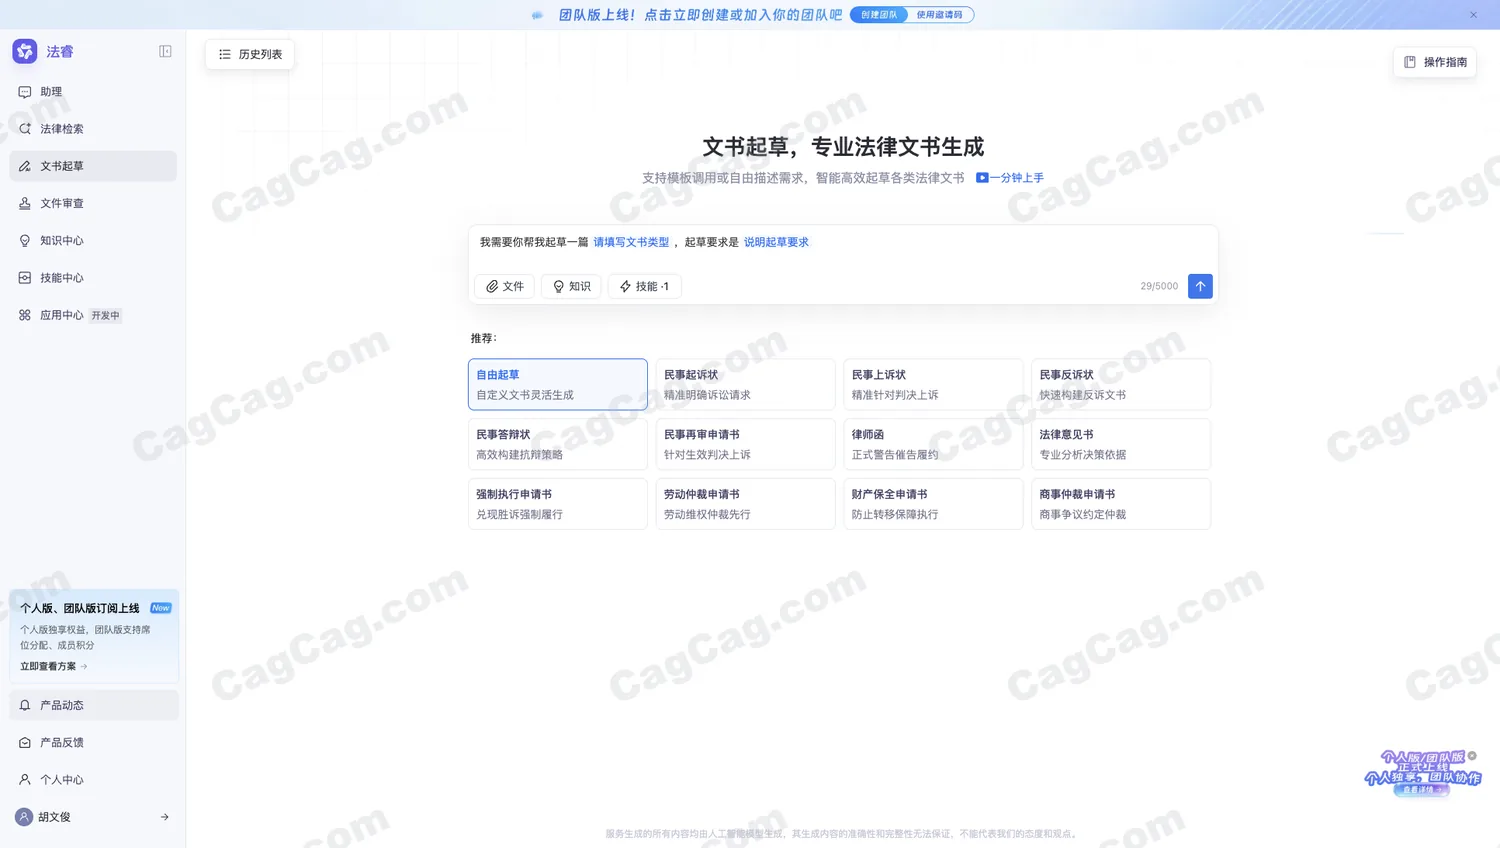
Task: Choose the 民事起诉状 template
Action: tap(746, 384)
